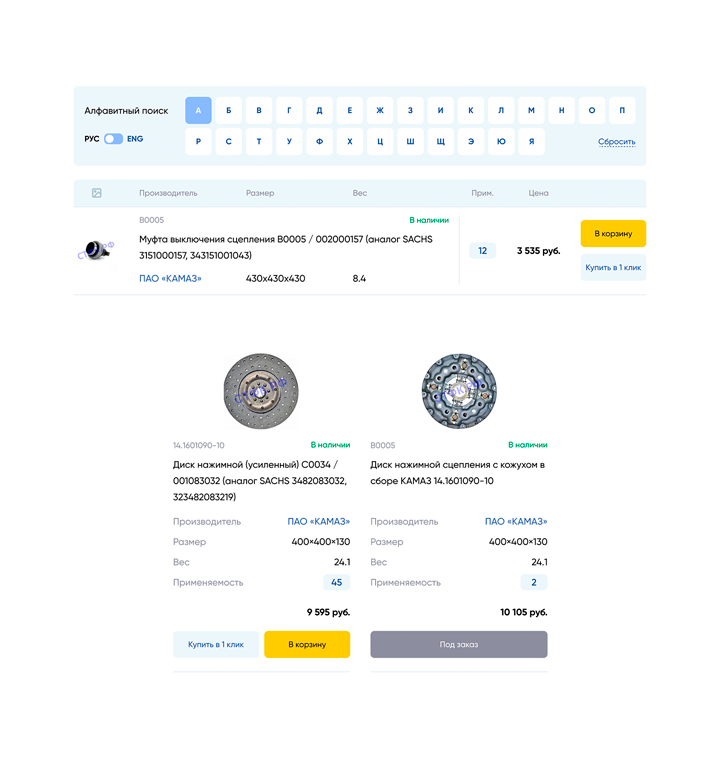Click applicability badge 45
The image size is (720, 766).
(336, 582)
